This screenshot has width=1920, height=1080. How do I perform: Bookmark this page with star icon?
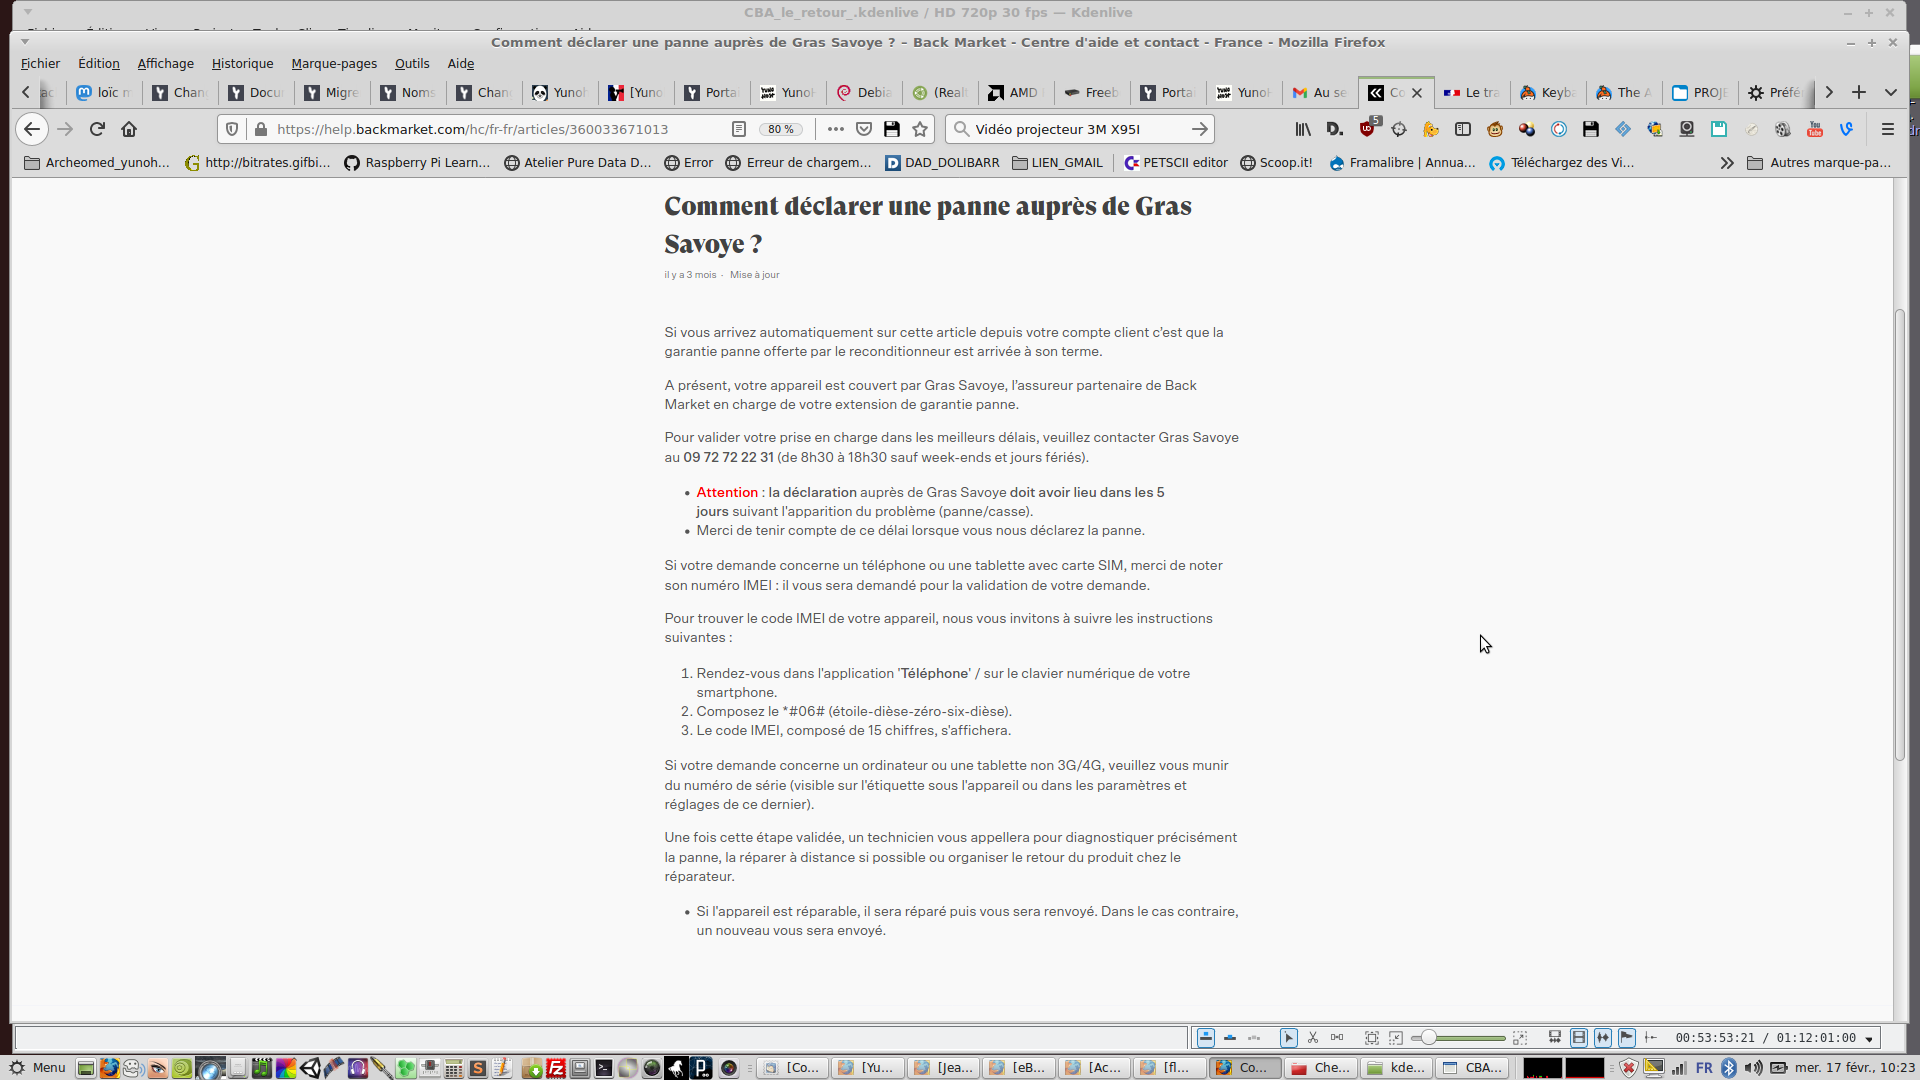pos(920,129)
